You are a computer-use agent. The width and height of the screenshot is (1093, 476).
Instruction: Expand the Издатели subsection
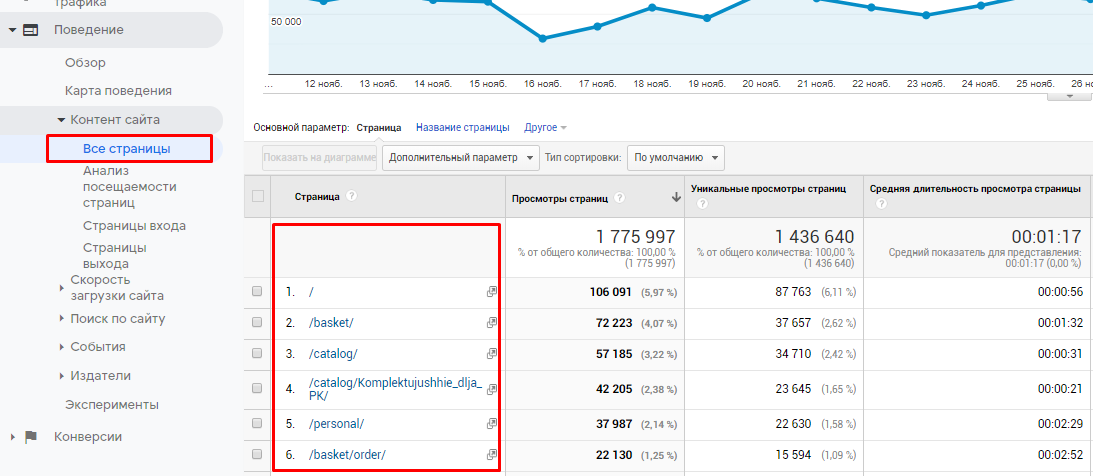[61, 376]
